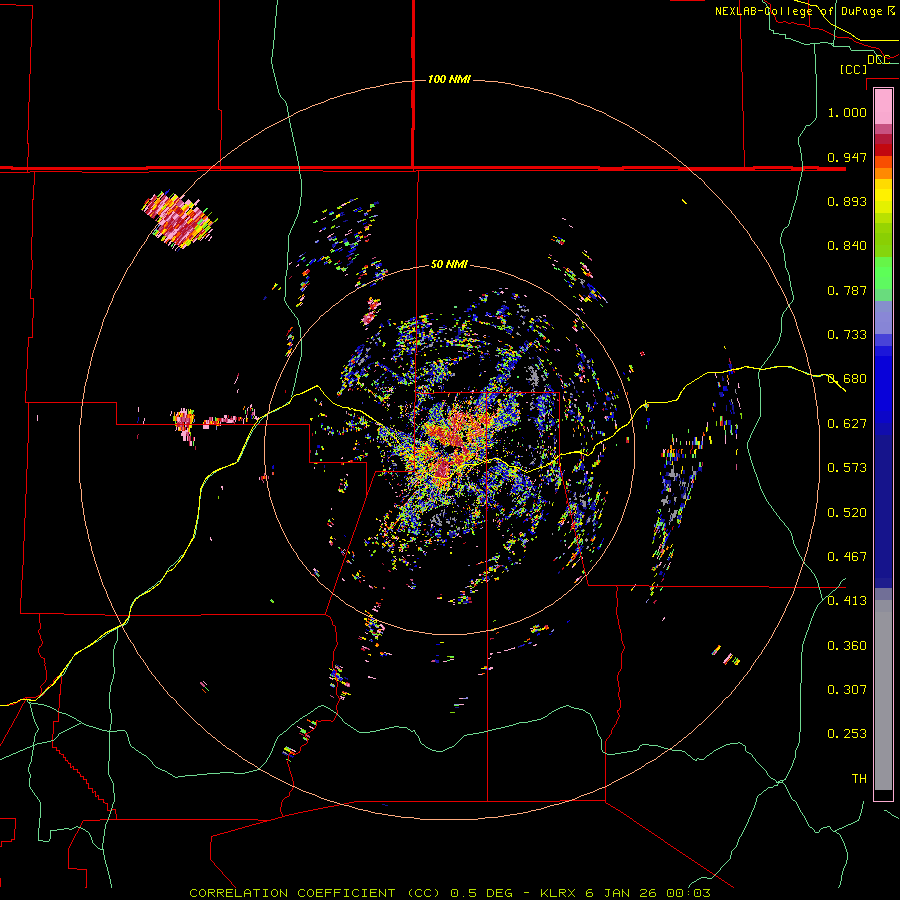Click the 100 NMI range ring label
The width and height of the screenshot is (900, 900).
[449, 79]
